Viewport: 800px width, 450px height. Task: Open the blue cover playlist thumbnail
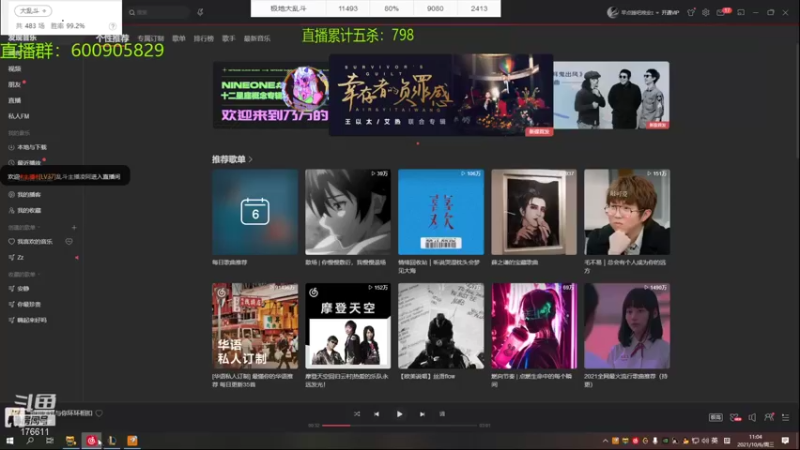[x=441, y=212]
